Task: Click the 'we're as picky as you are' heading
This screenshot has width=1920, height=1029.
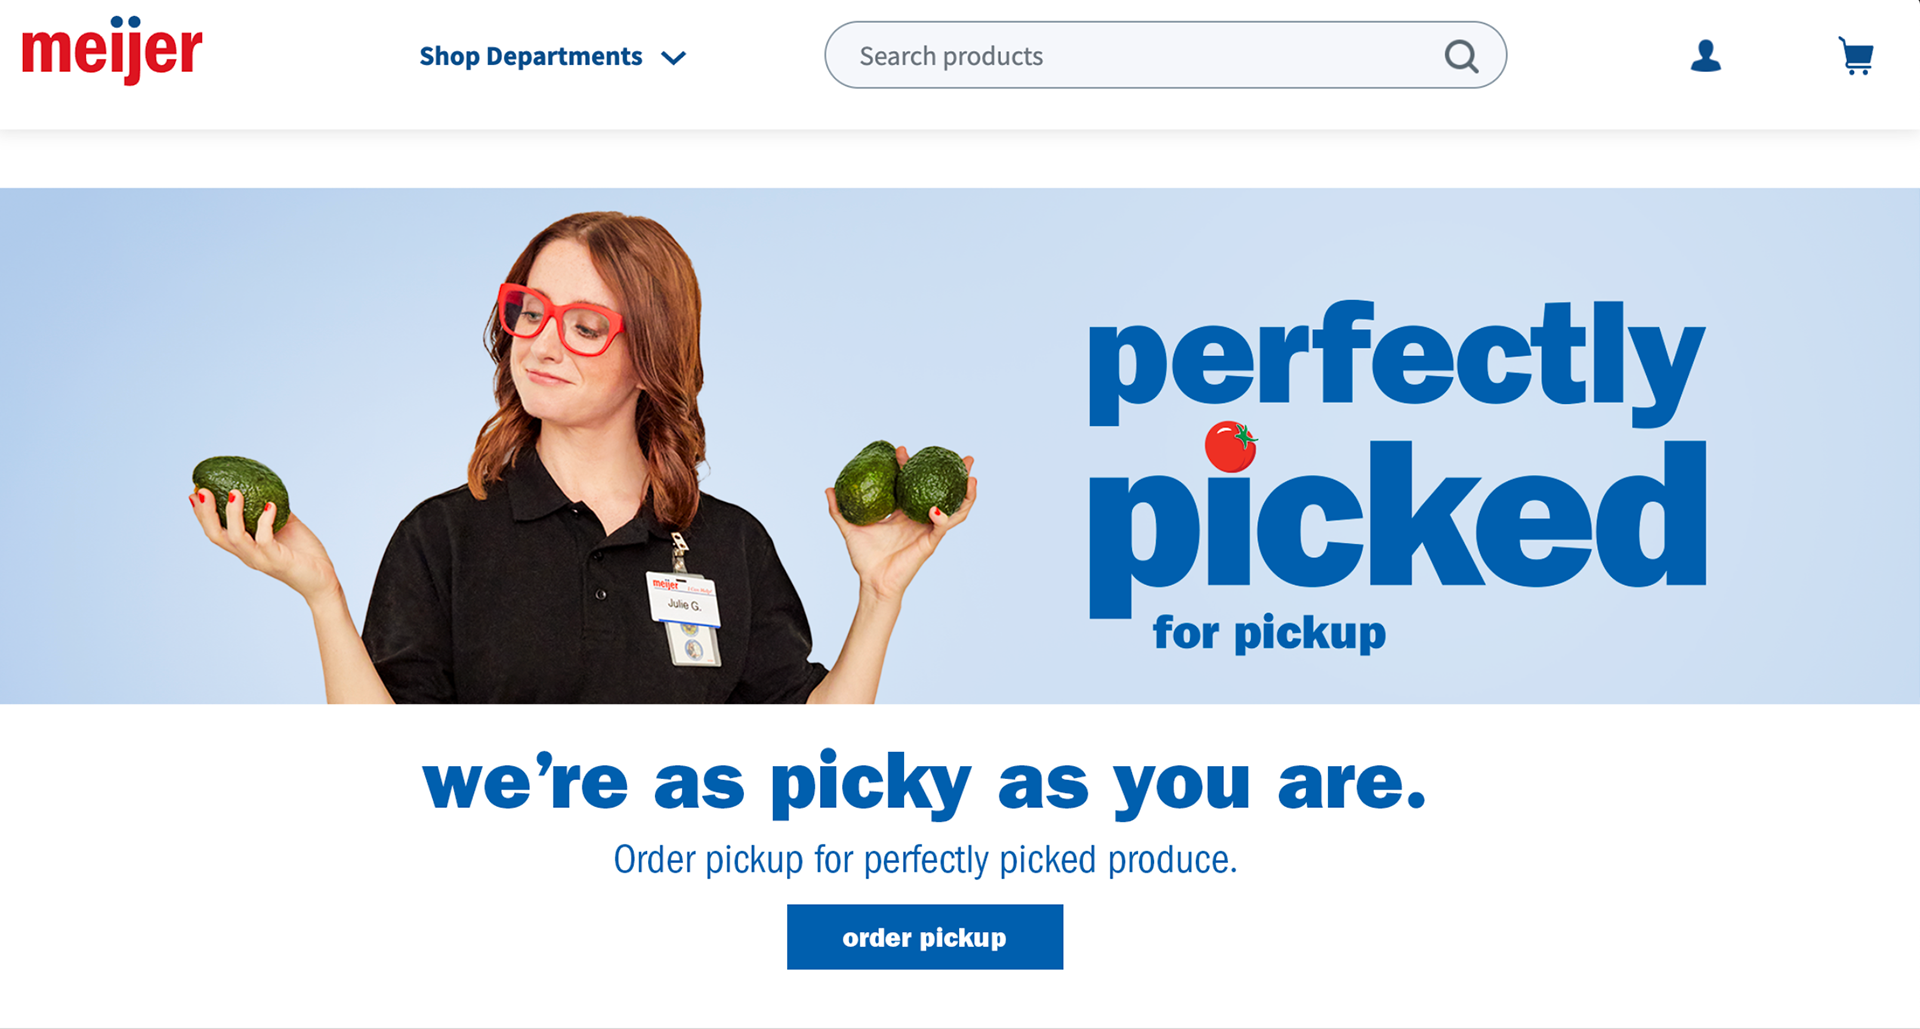Action: (925, 783)
